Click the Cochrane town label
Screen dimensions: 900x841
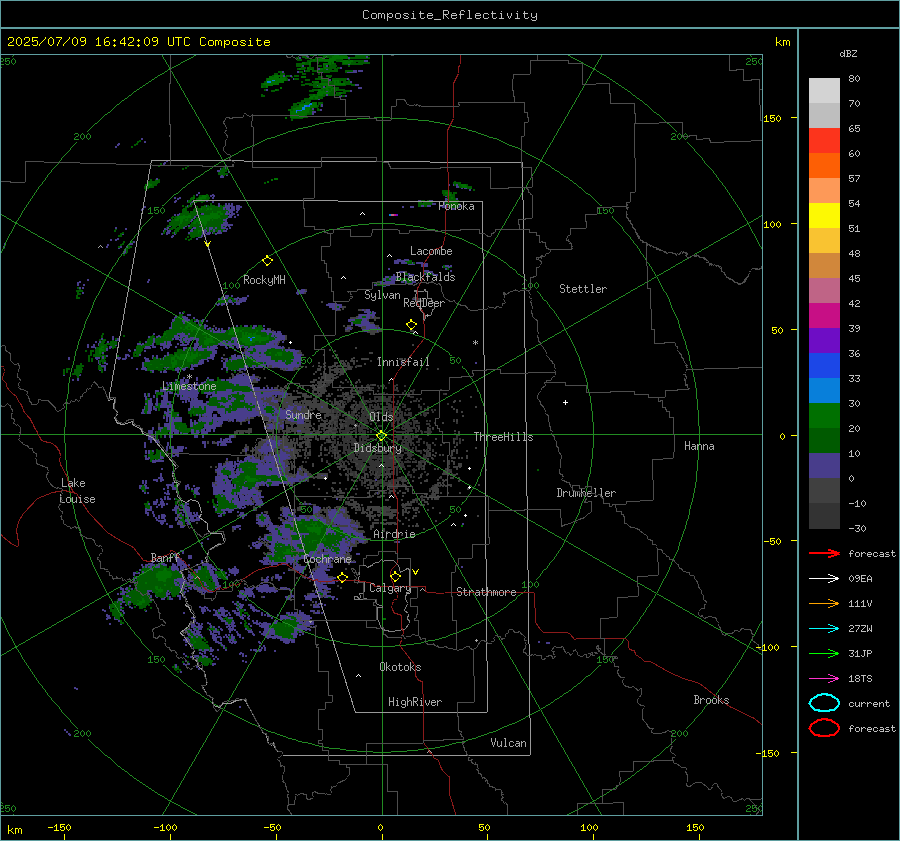pyautogui.click(x=327, y=559)
